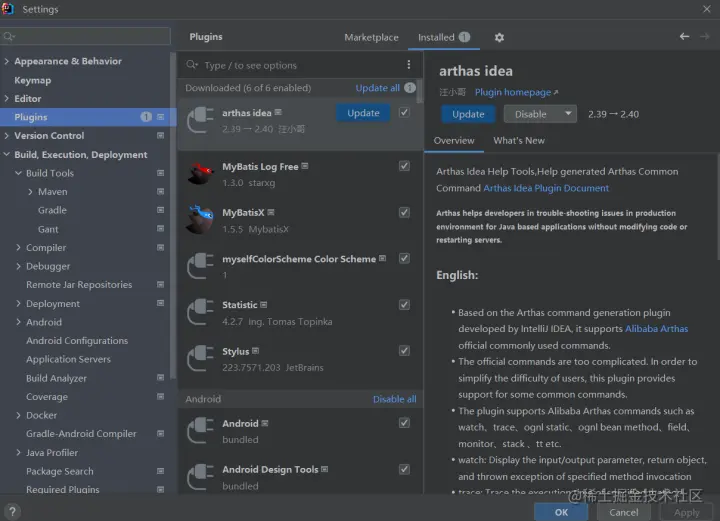
Task: Click the Android Design Tools plugin icon
Action: pyautogui.click(x=200, y=477)
